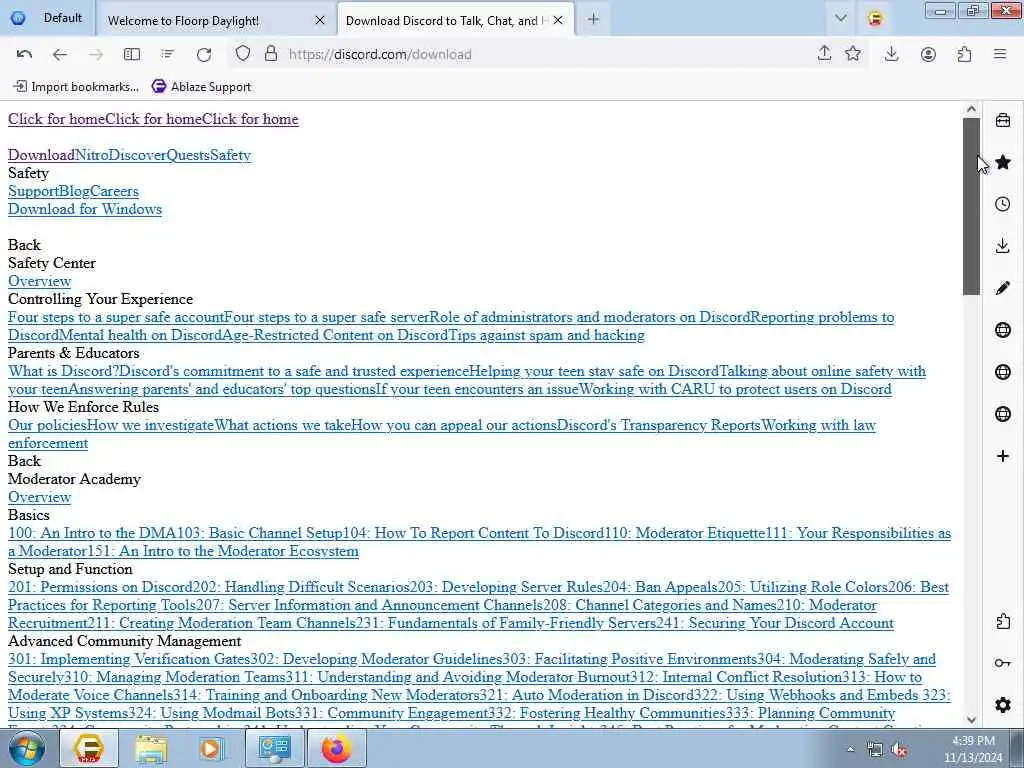
Task: Click the scrollbar down arrow
Action: 971,720
